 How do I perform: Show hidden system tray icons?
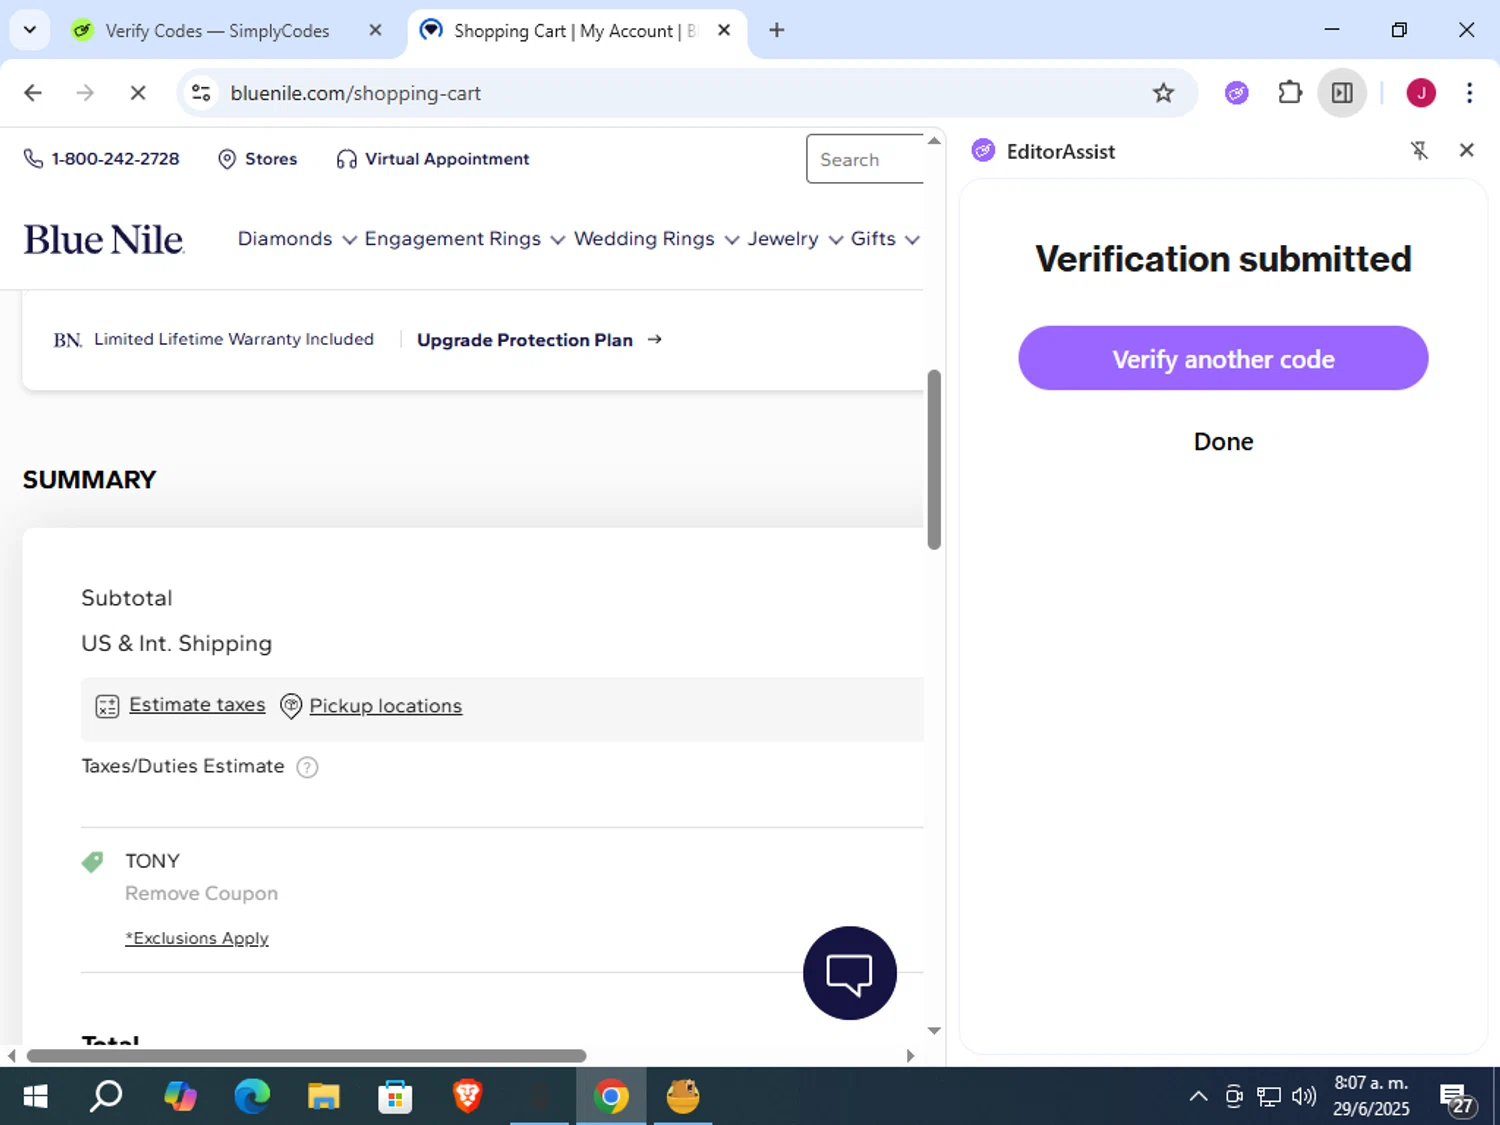pyautogui.click(x=1198, y=1097)
